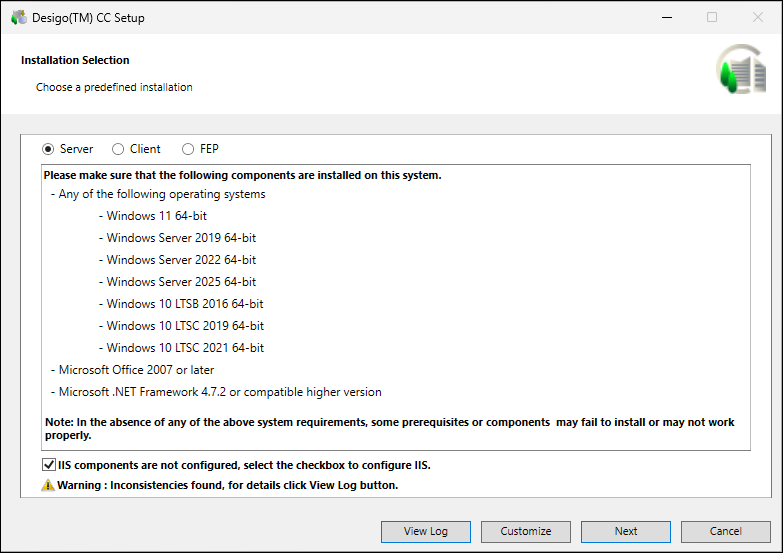Pick the FEP radio button
Viewport: 783px width, 553px height.
(x=188, y=149)
